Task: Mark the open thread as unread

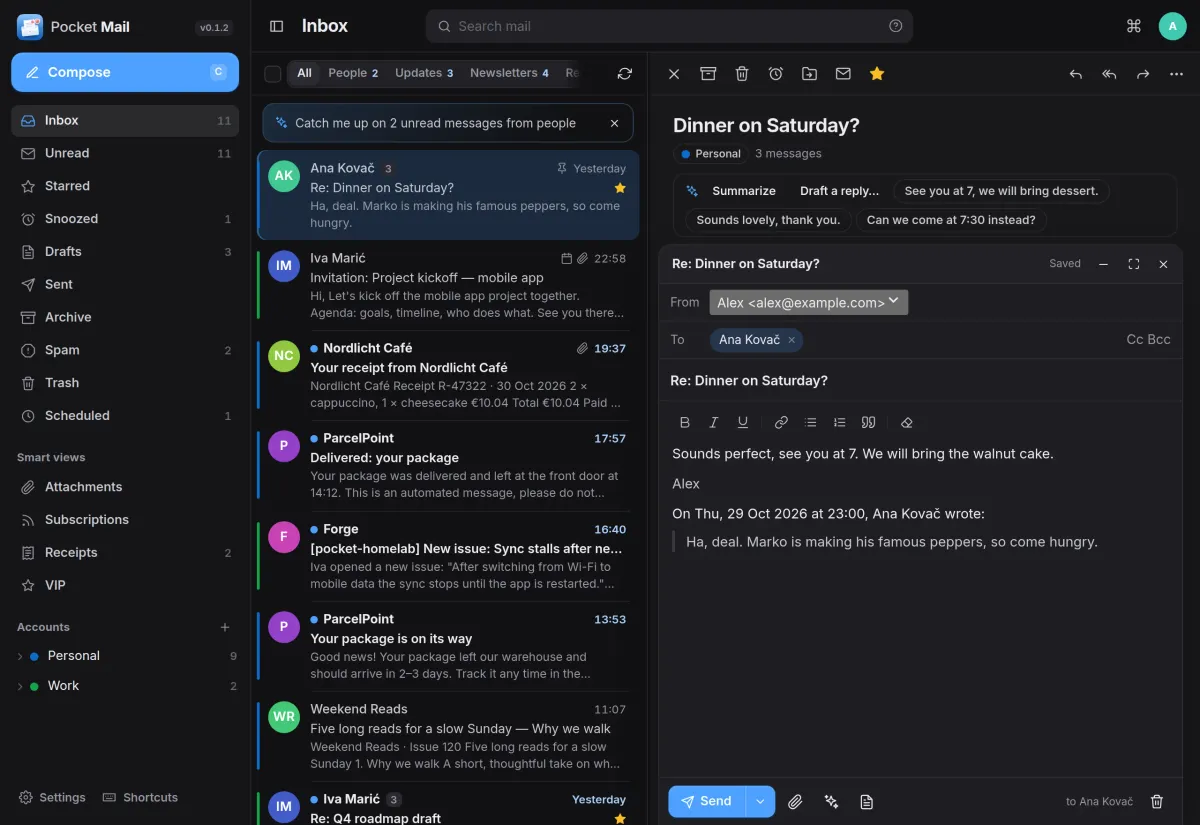Action: 843,73
